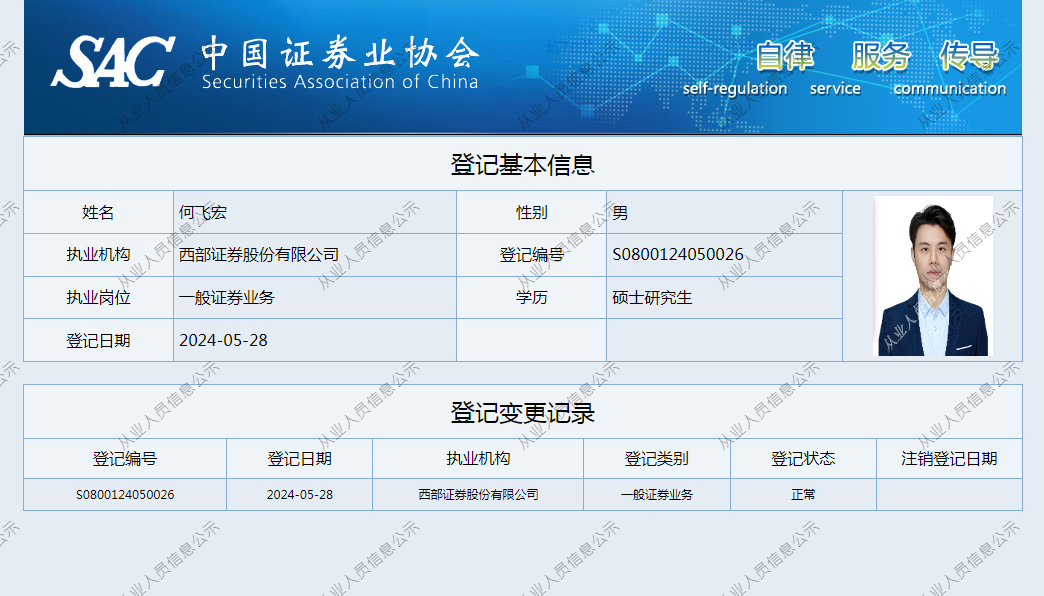The image size is (1044, 596).
Task: Click the 正常 status cell
Action: click(x=803, y=495)
